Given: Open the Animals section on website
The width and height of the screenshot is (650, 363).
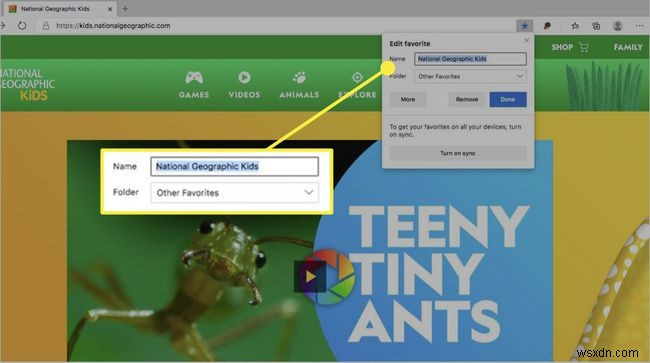Looking at the screenshot, I should 299,85.
